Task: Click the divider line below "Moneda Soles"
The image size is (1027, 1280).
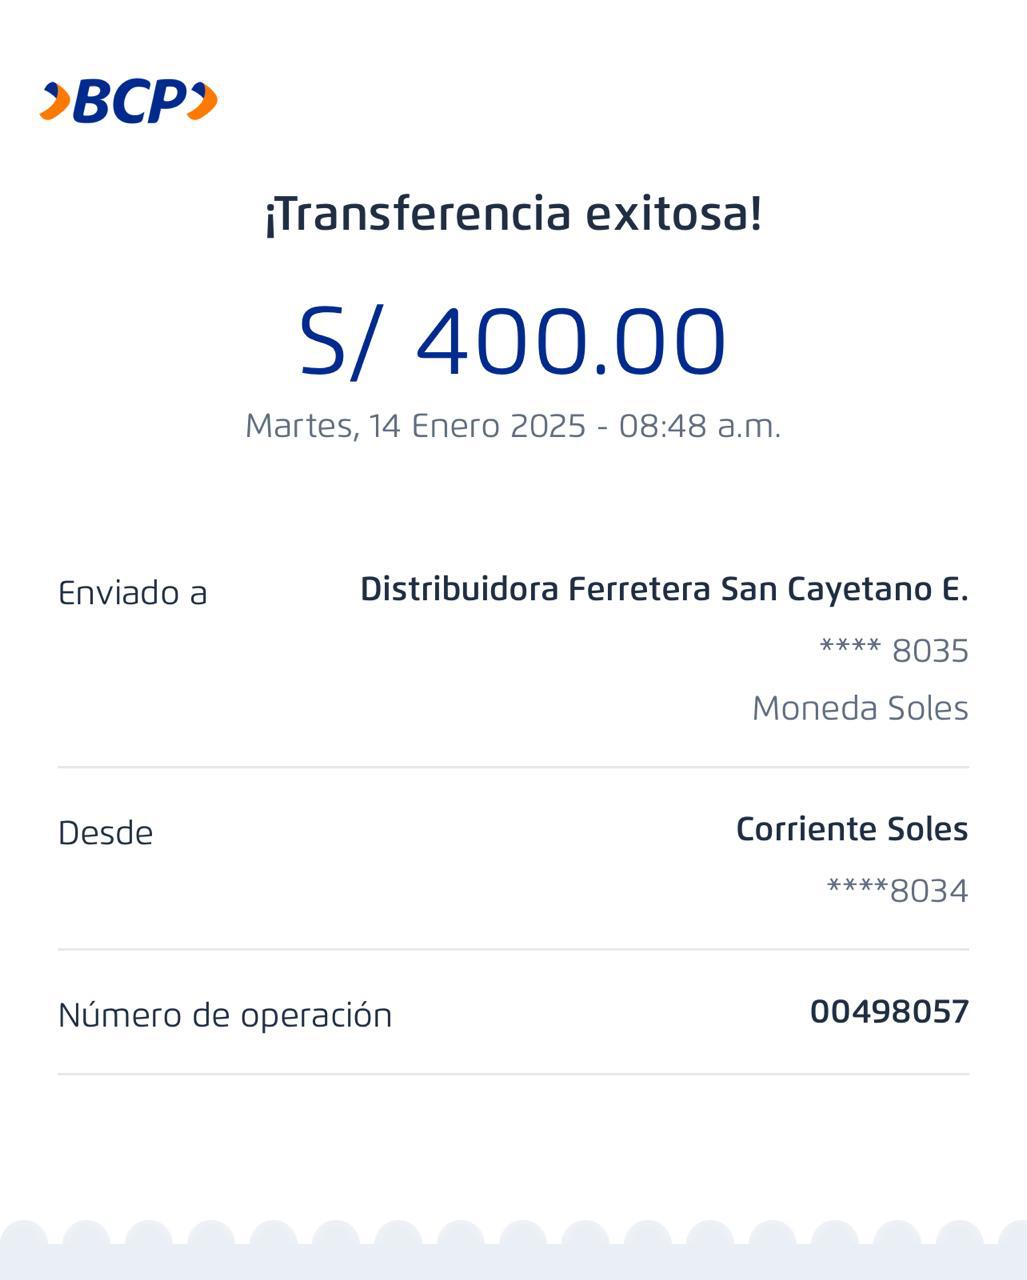Action: point(513,767)
